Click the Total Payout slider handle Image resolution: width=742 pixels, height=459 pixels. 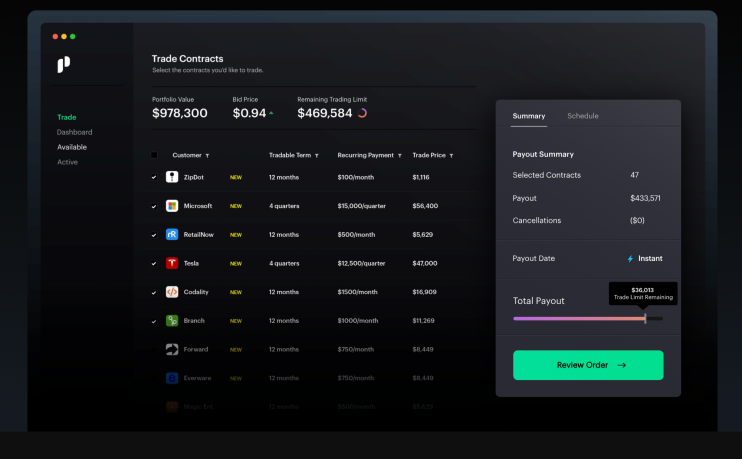pos(645,318)
